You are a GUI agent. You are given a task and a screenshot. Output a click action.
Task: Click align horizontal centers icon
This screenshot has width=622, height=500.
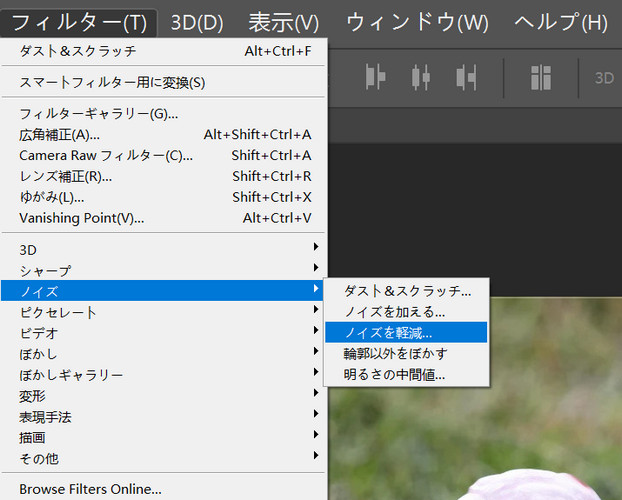(421, 77)
